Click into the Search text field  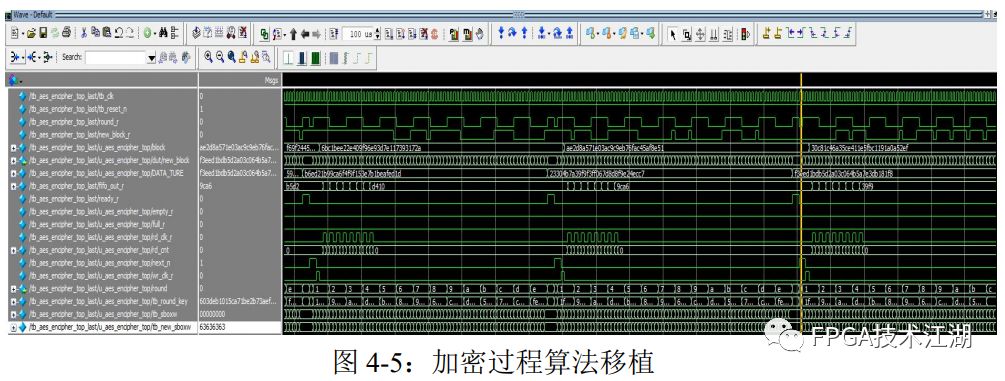(x=116, y=57)
